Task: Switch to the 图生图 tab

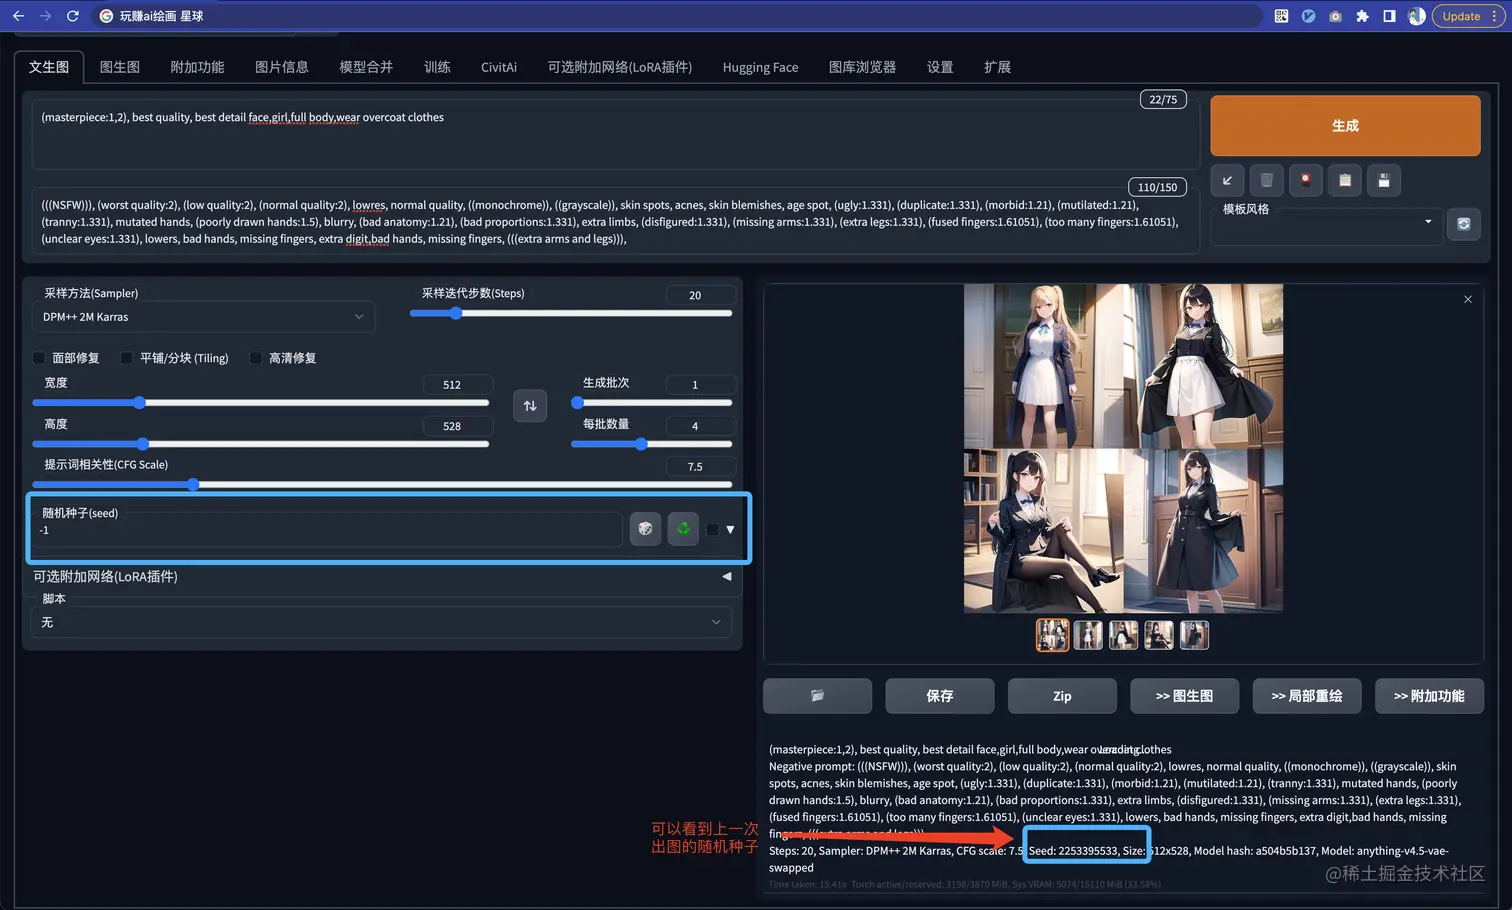Action: pos(120,67)
